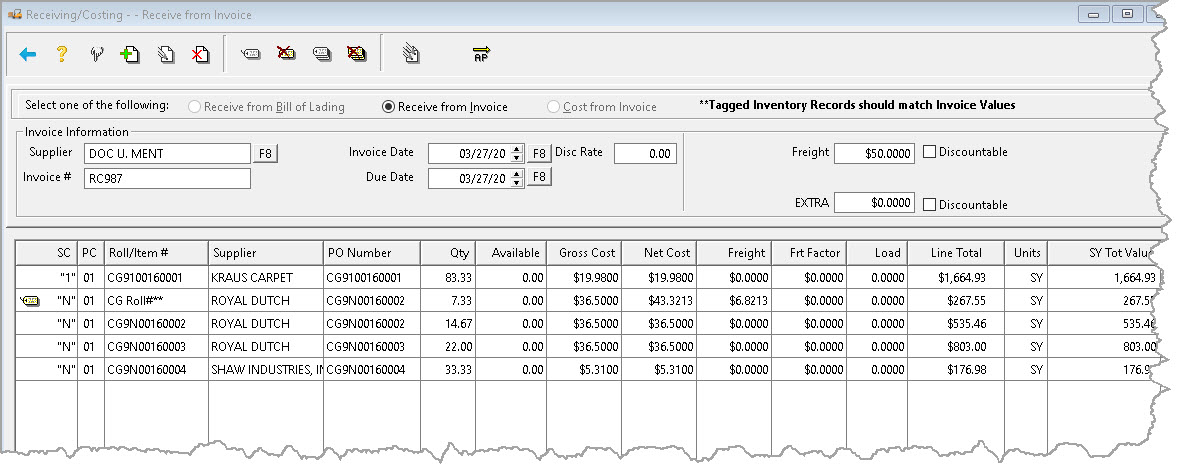Click line total cell $803.00
Screen dimensions: 1180x470
[956, 347]
